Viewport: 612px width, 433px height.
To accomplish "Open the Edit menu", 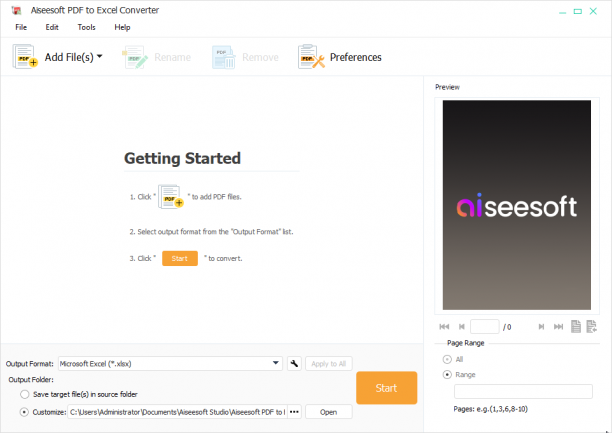I will tap(52, 27).
